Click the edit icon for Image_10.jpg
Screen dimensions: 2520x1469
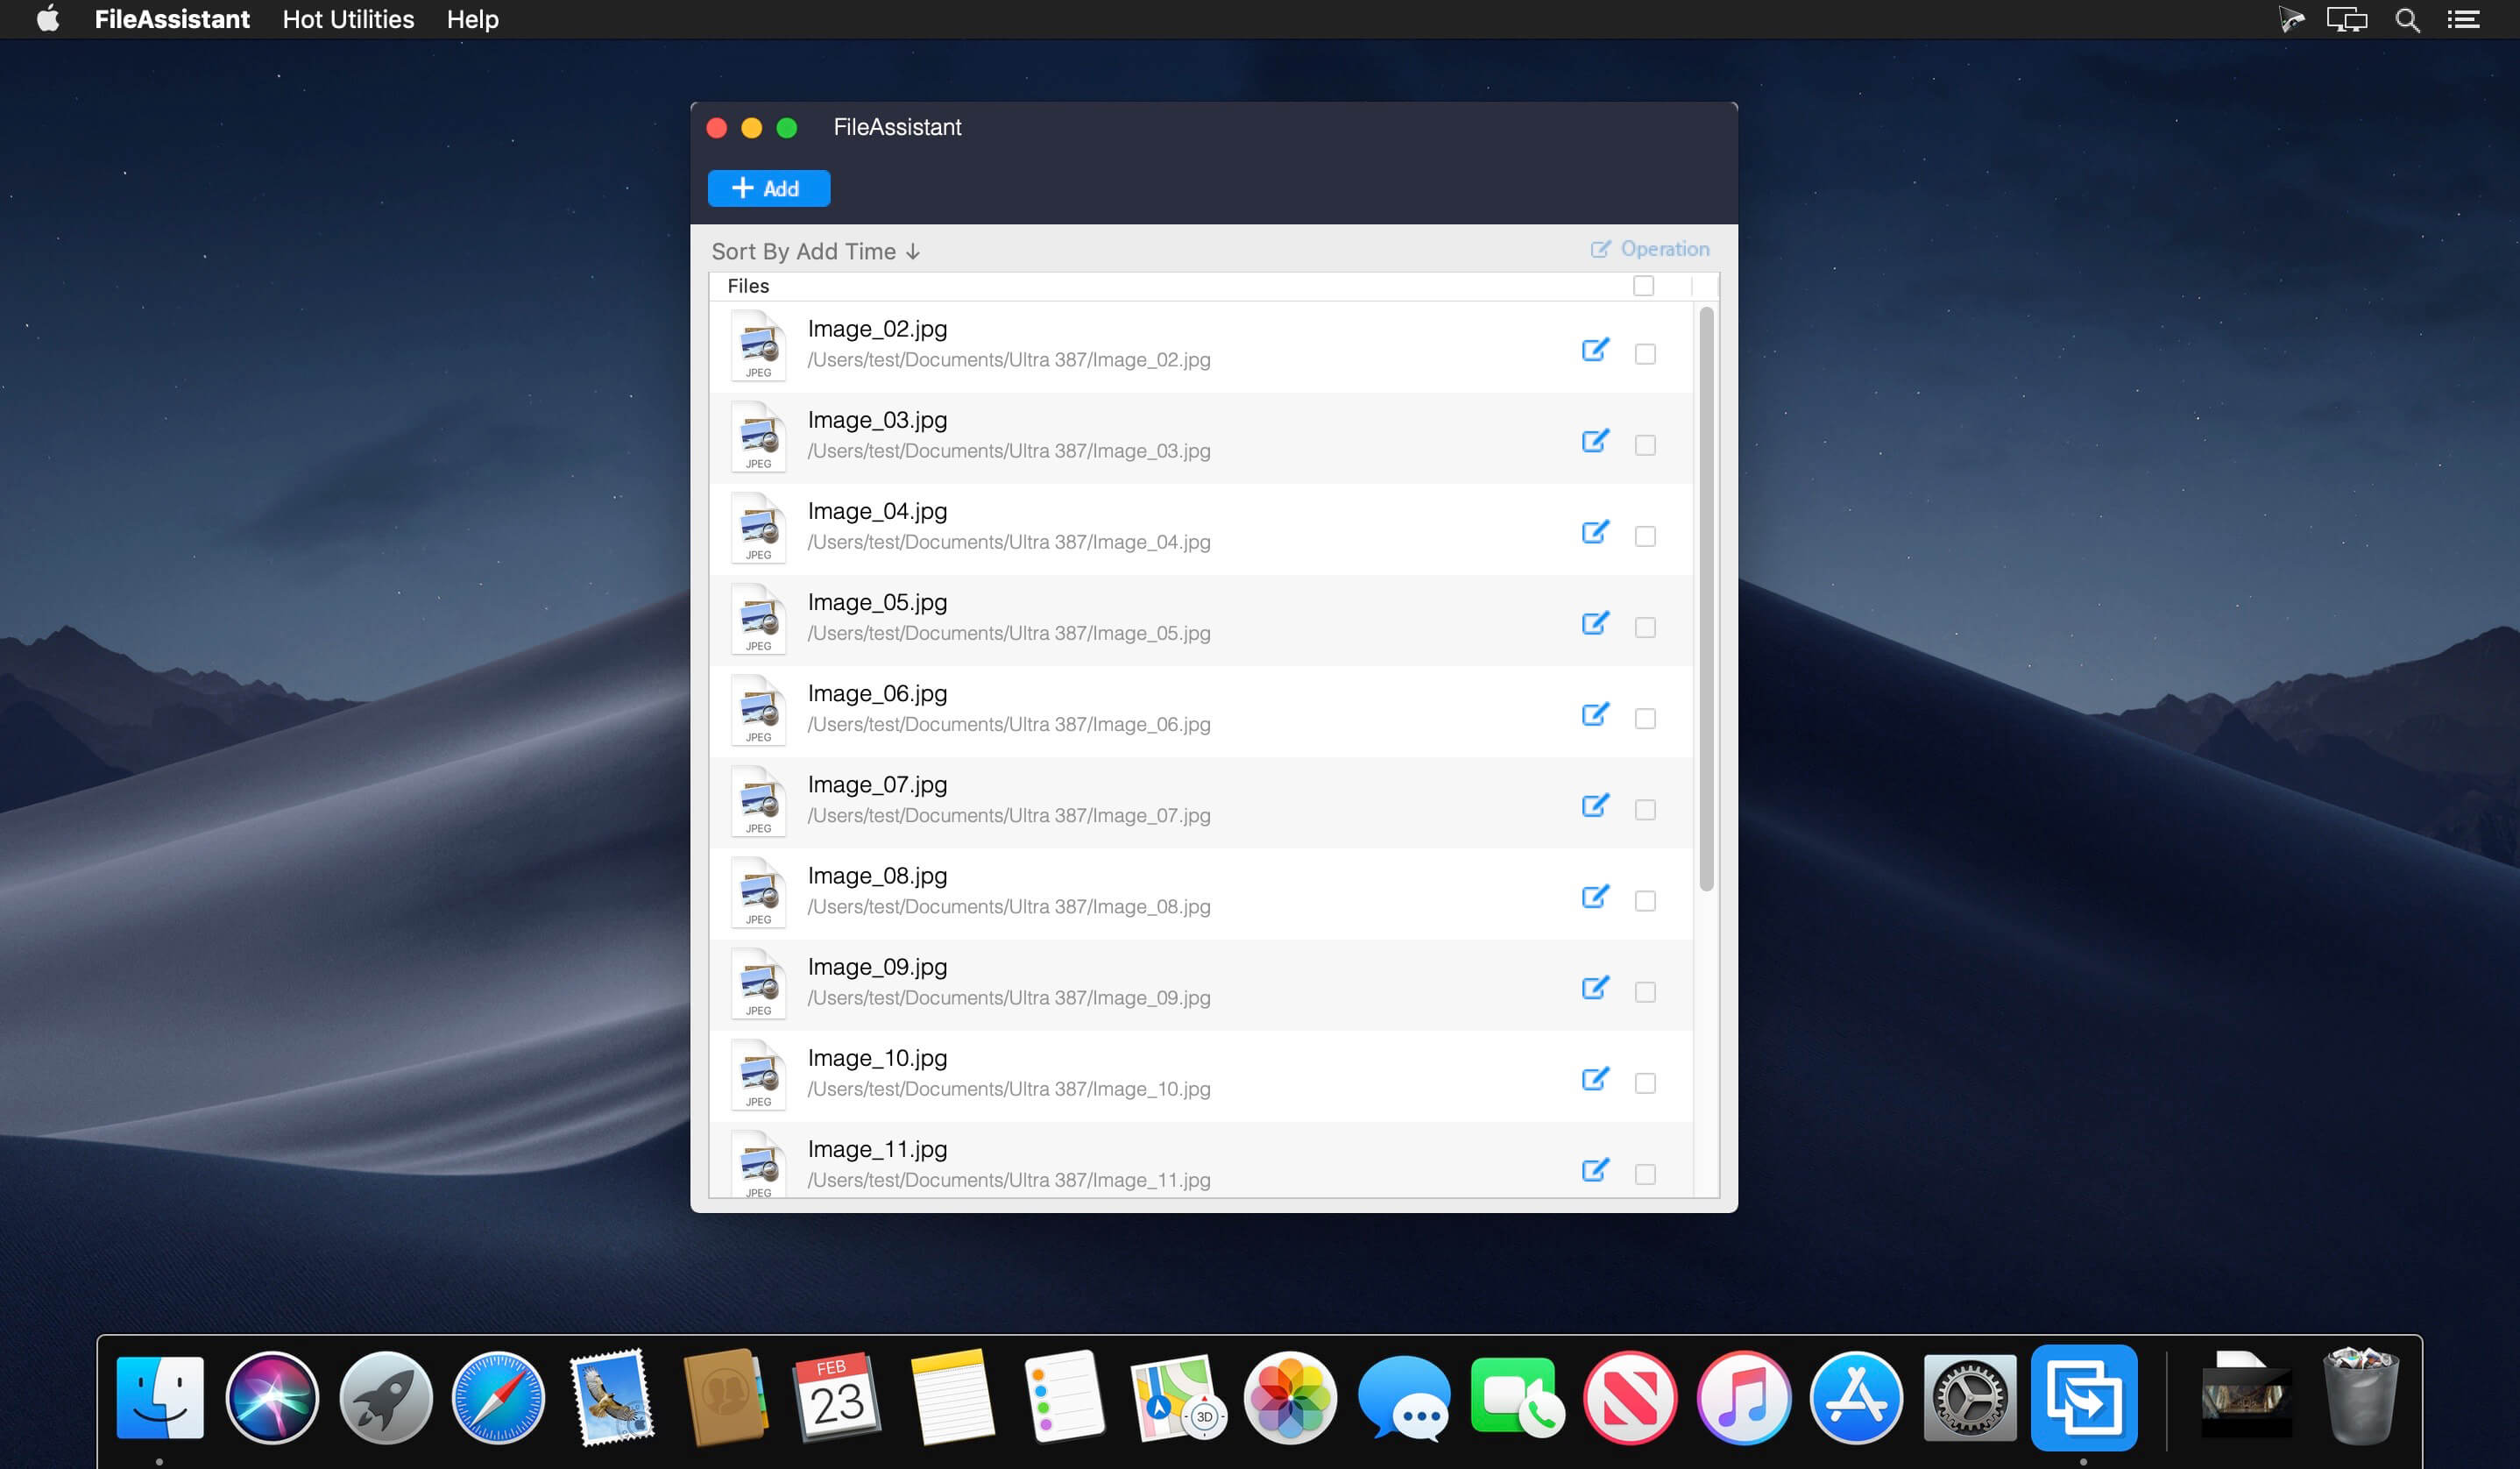1595,1078
